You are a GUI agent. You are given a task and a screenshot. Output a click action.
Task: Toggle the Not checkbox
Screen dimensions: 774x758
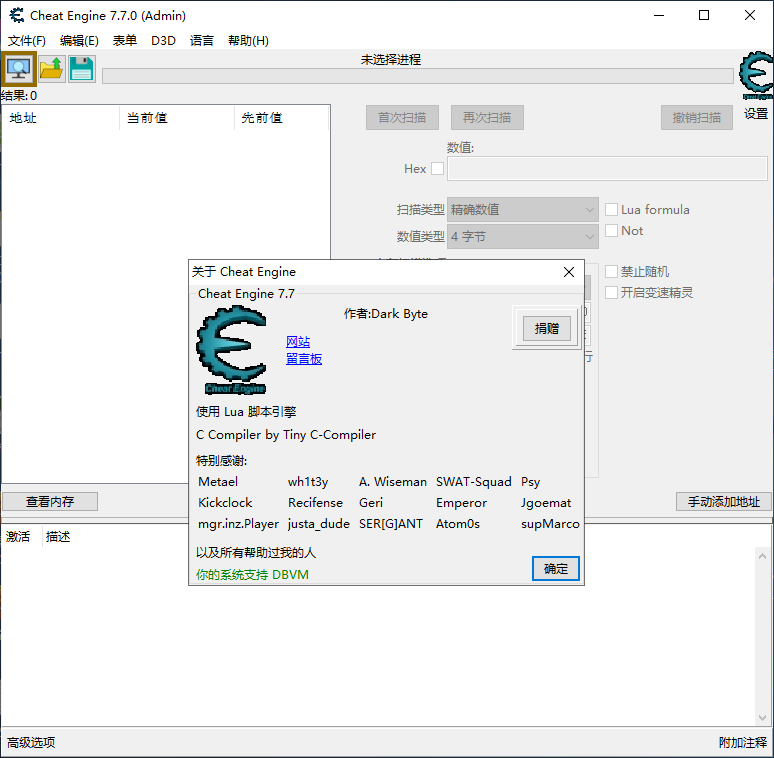coord(611,230)
